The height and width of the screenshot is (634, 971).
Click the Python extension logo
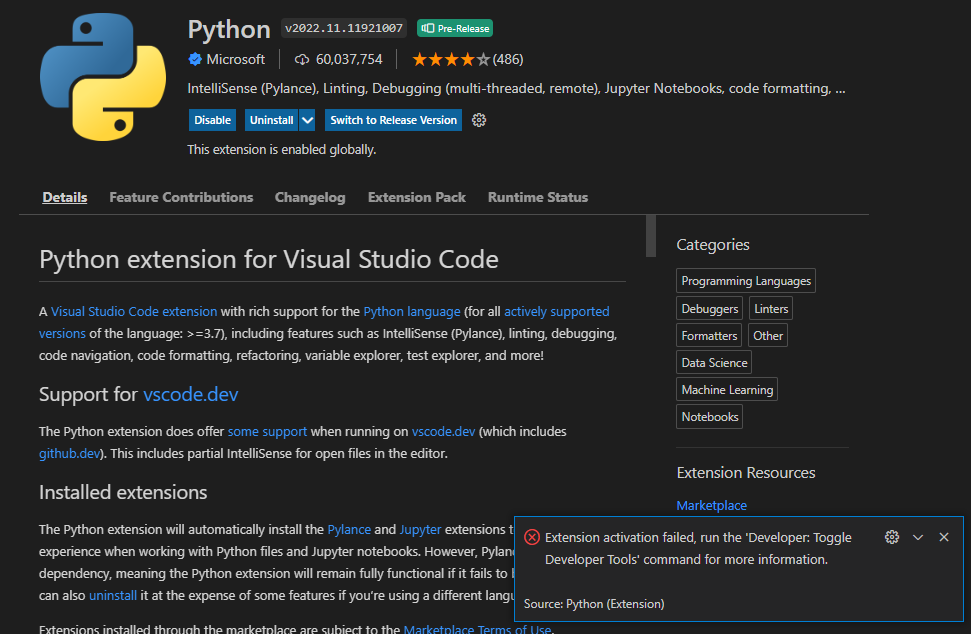(x=102, y=78)
